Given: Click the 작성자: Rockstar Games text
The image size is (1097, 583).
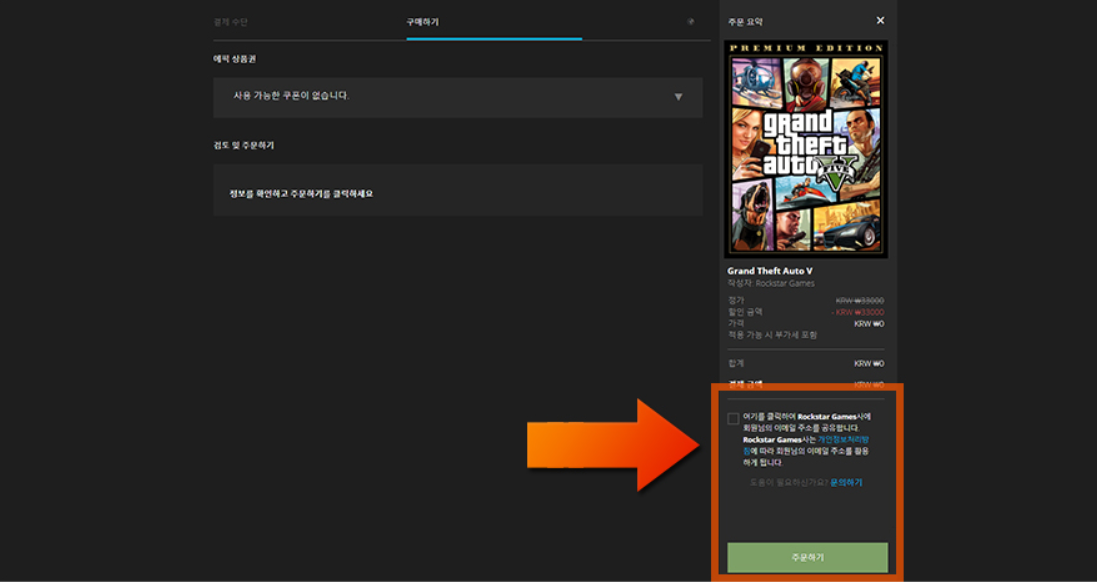Looking at the screenshot, I should (x=771, y=283).
